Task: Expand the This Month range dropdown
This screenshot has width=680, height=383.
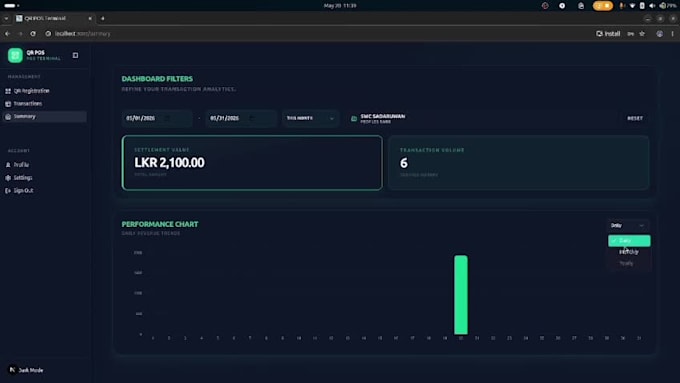Action: (x=310, y=118)
